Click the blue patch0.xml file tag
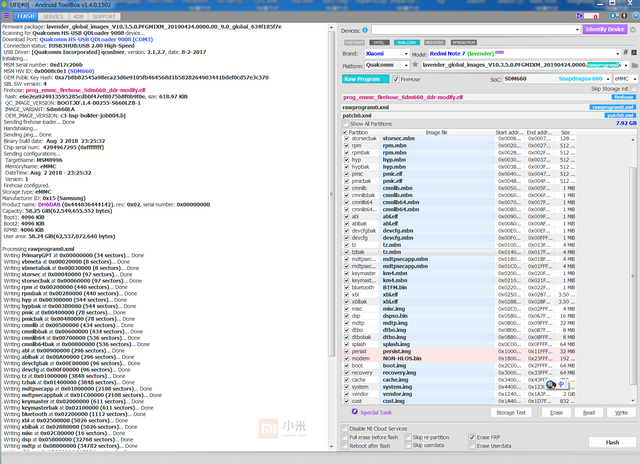This screenshot has height=464, width=640. point(620,115)
